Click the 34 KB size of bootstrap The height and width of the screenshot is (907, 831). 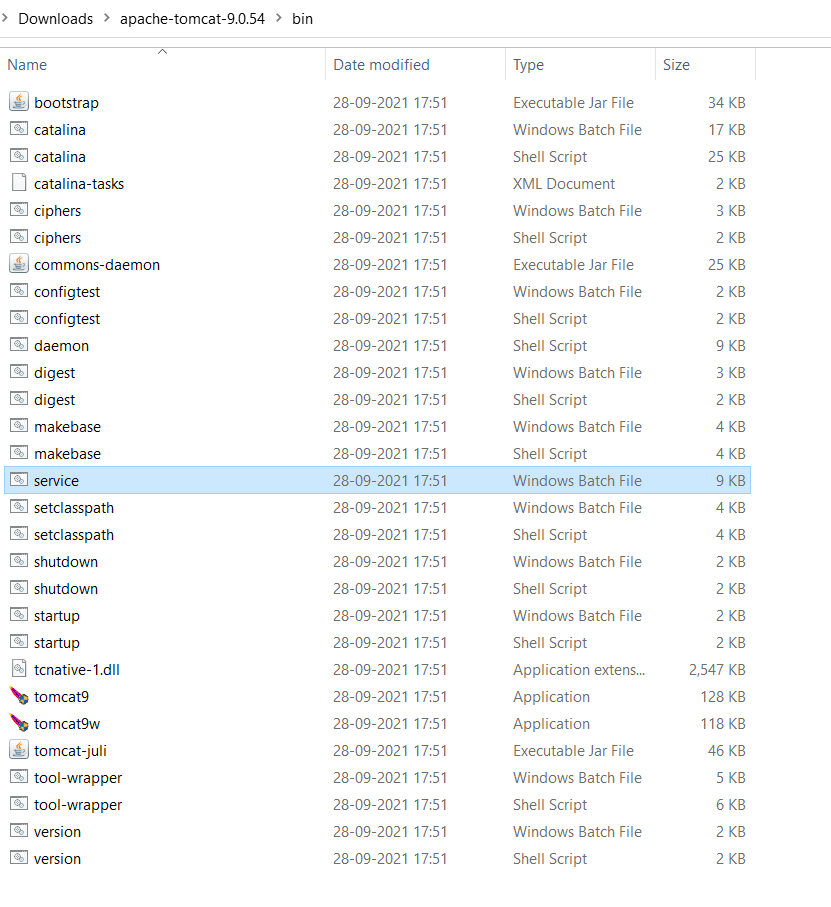click(727, 102)
